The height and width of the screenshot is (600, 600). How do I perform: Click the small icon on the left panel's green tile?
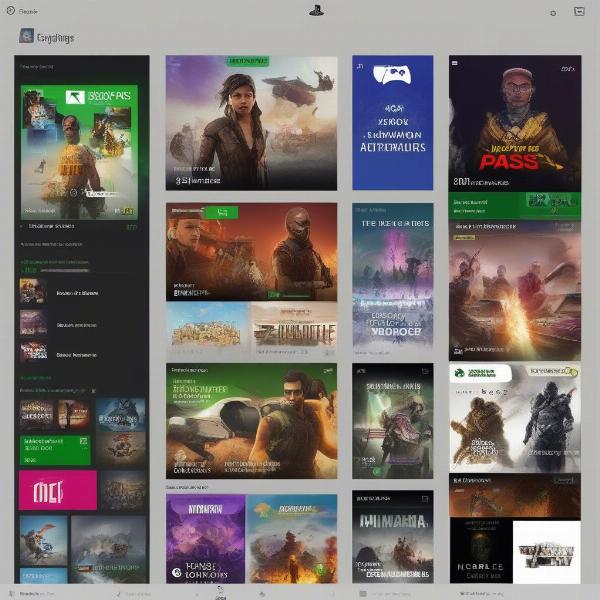click(x=83, y=441)
